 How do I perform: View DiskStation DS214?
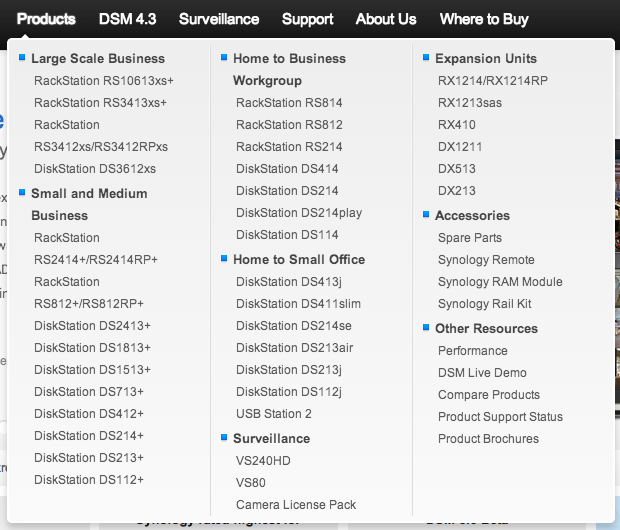click(287, 191)
